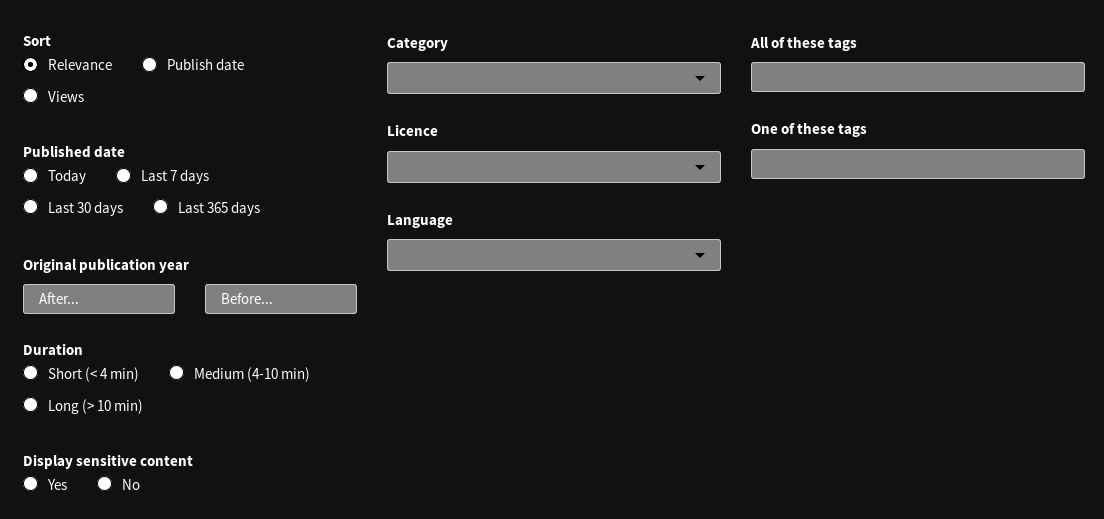Open the Language selector
This screenshot has height=519, width=1104.
click(553, 255)
